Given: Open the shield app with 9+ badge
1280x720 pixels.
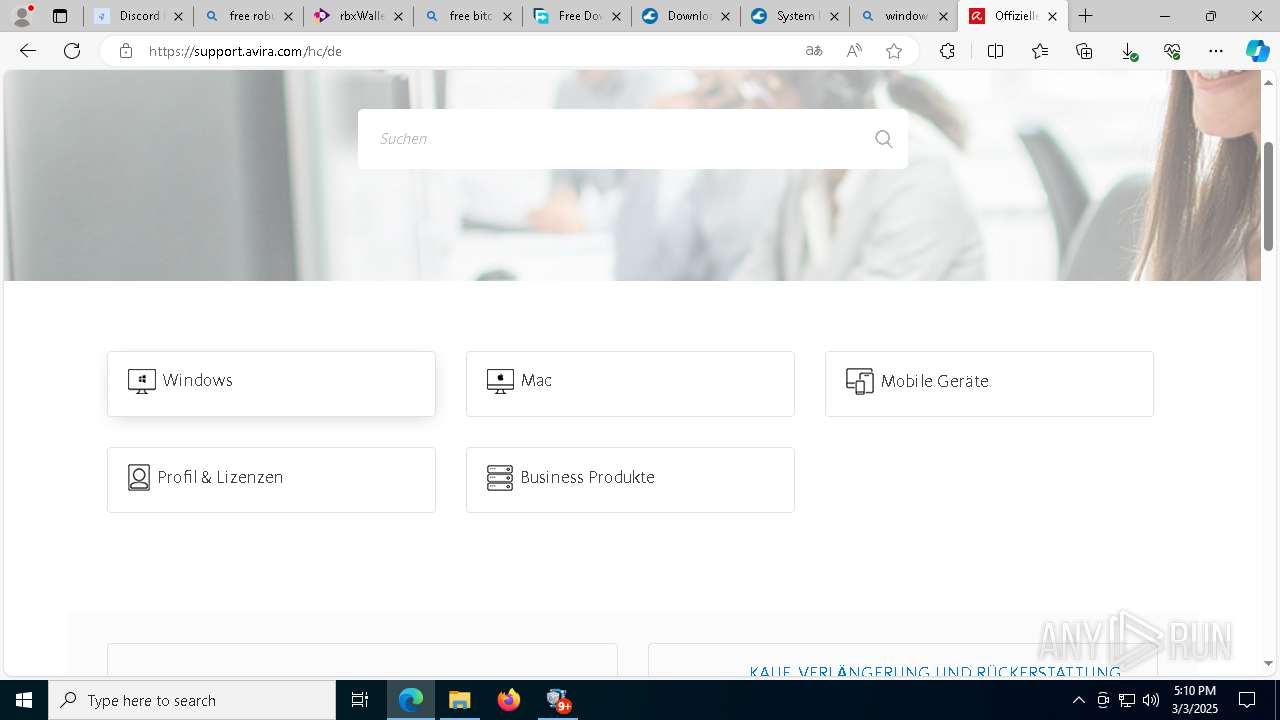Looking at the screenshot, I should coord(557,700).
